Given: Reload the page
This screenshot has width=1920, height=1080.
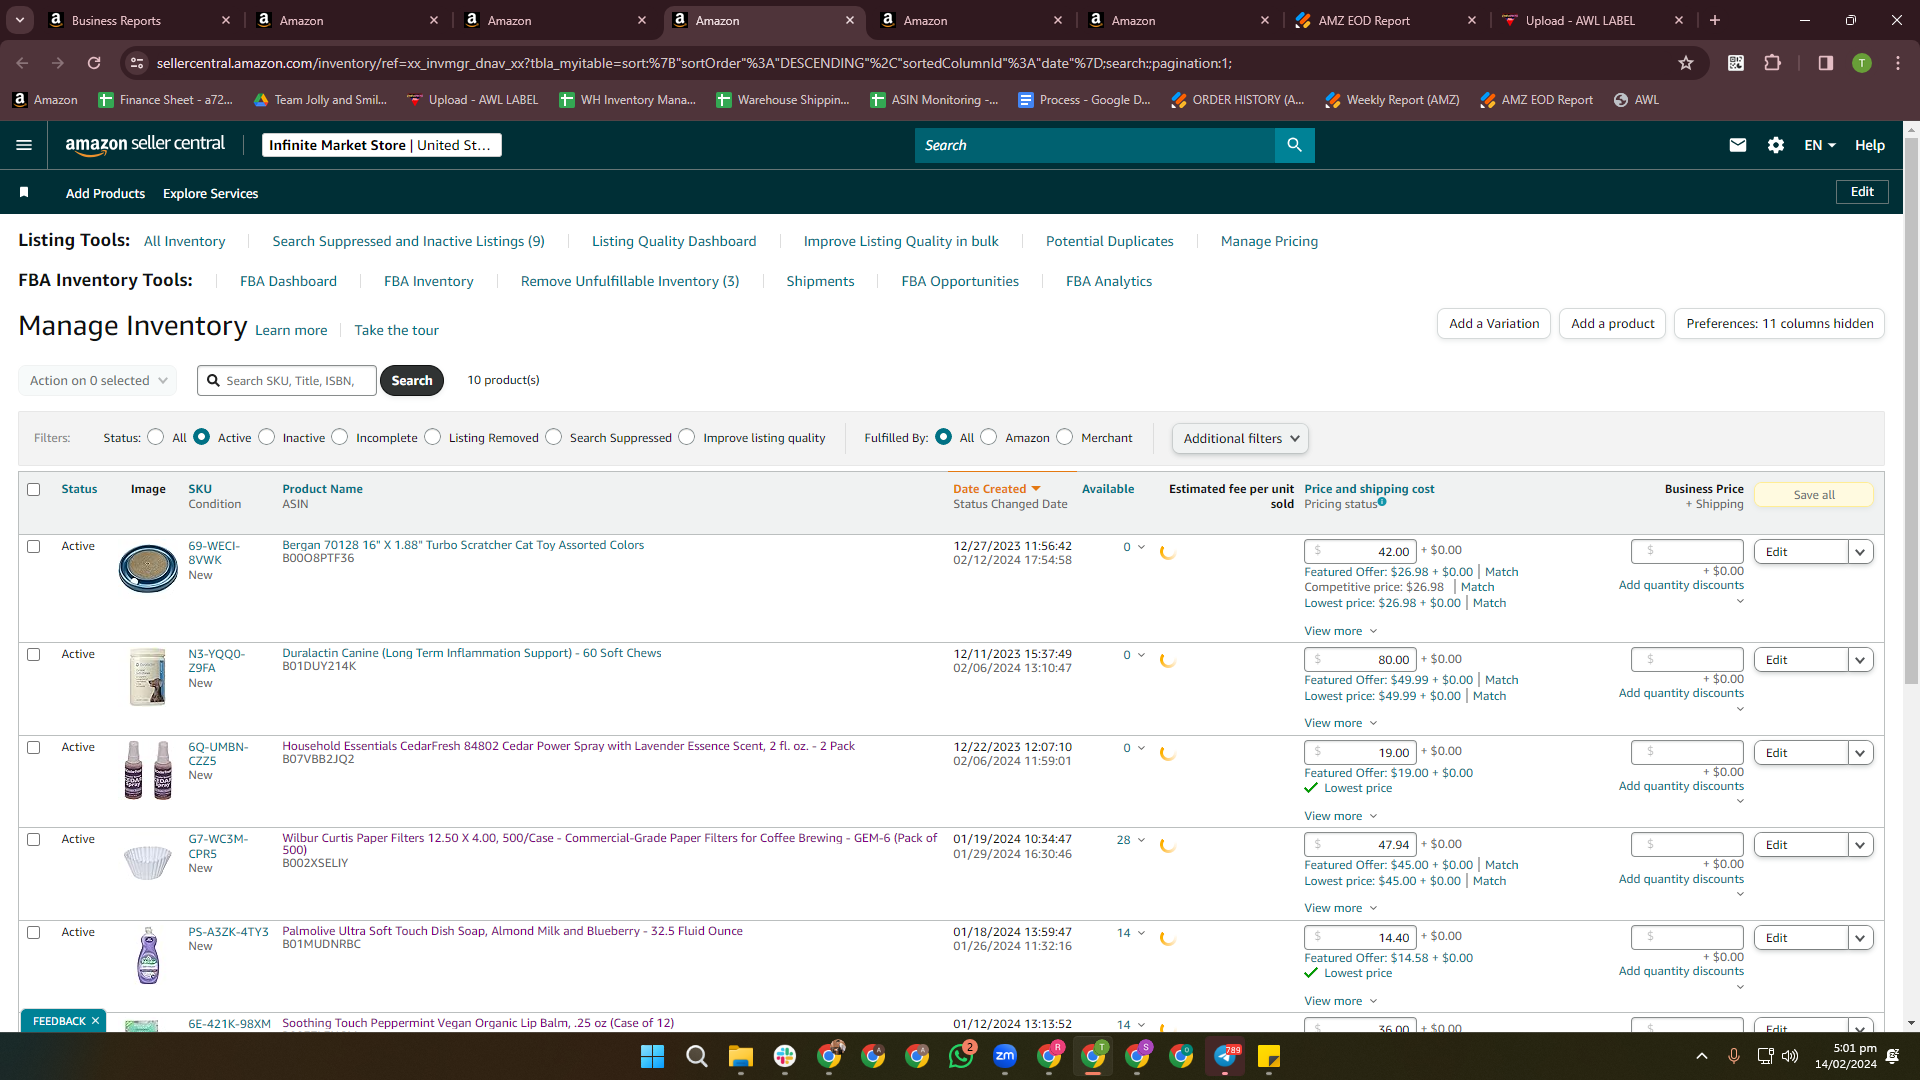Looking at the screenshot, I should point(94,63).
